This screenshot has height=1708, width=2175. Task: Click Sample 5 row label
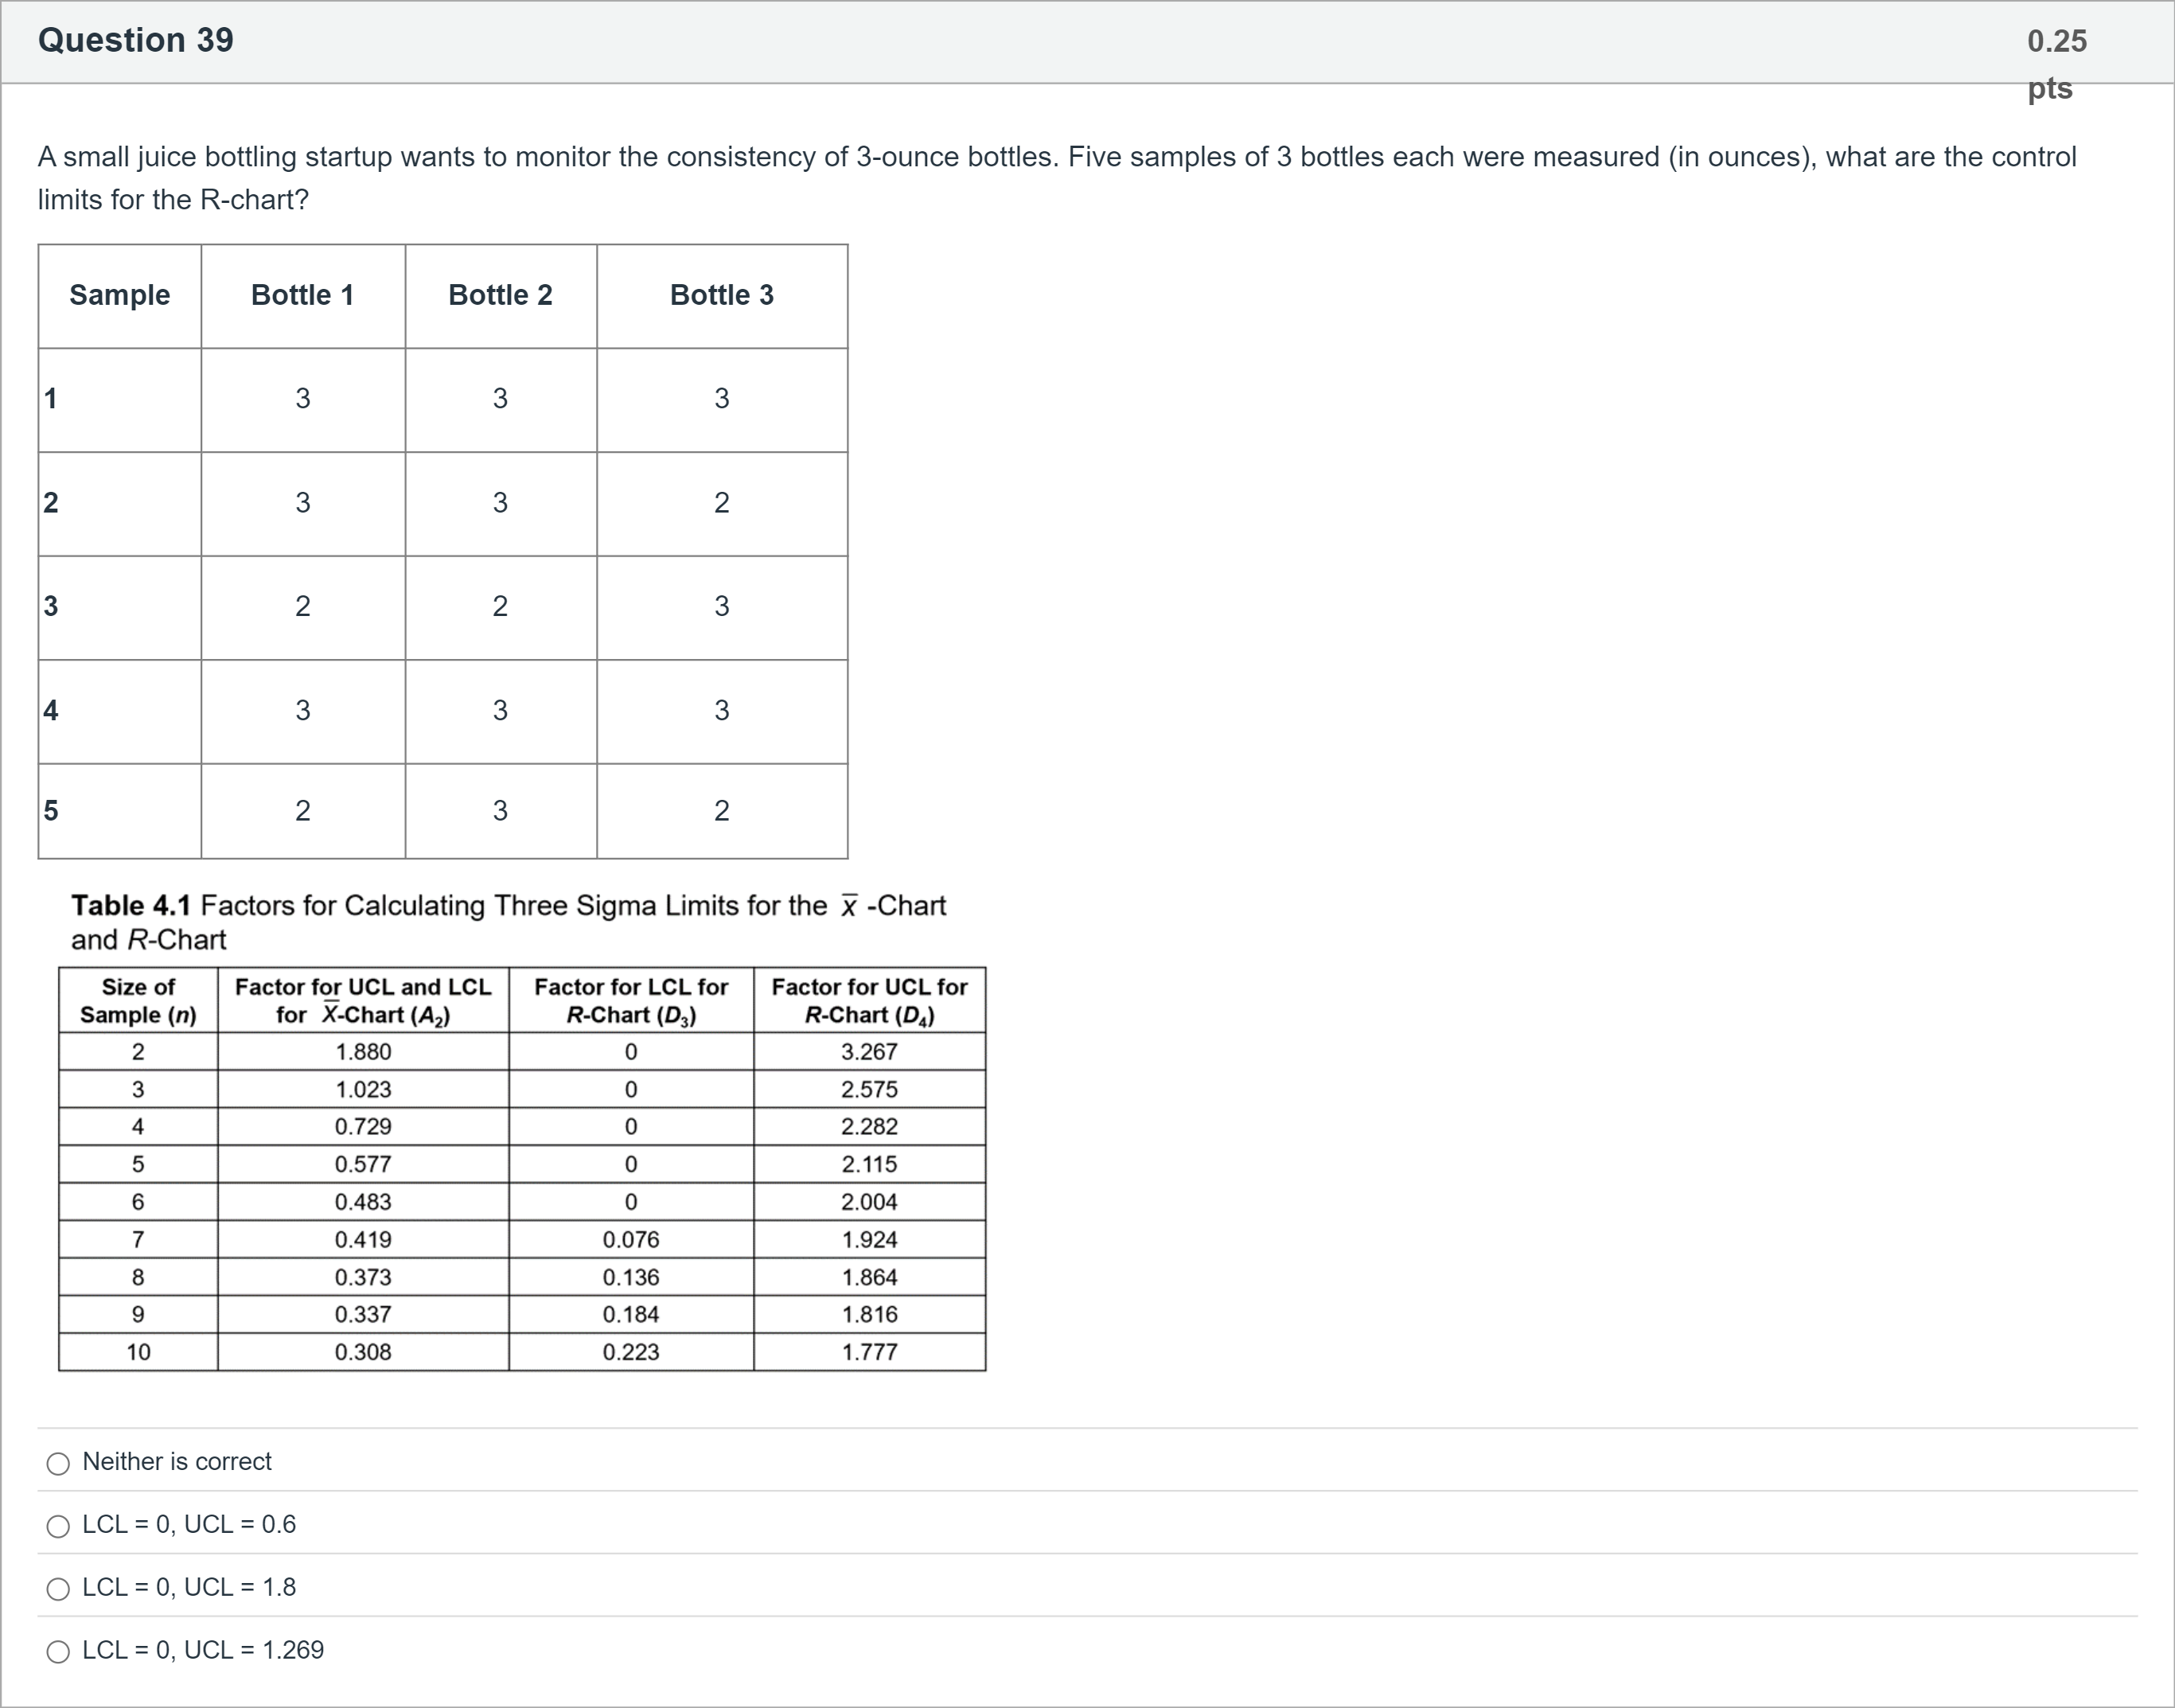pyautogui.click(x=51, y=811)
